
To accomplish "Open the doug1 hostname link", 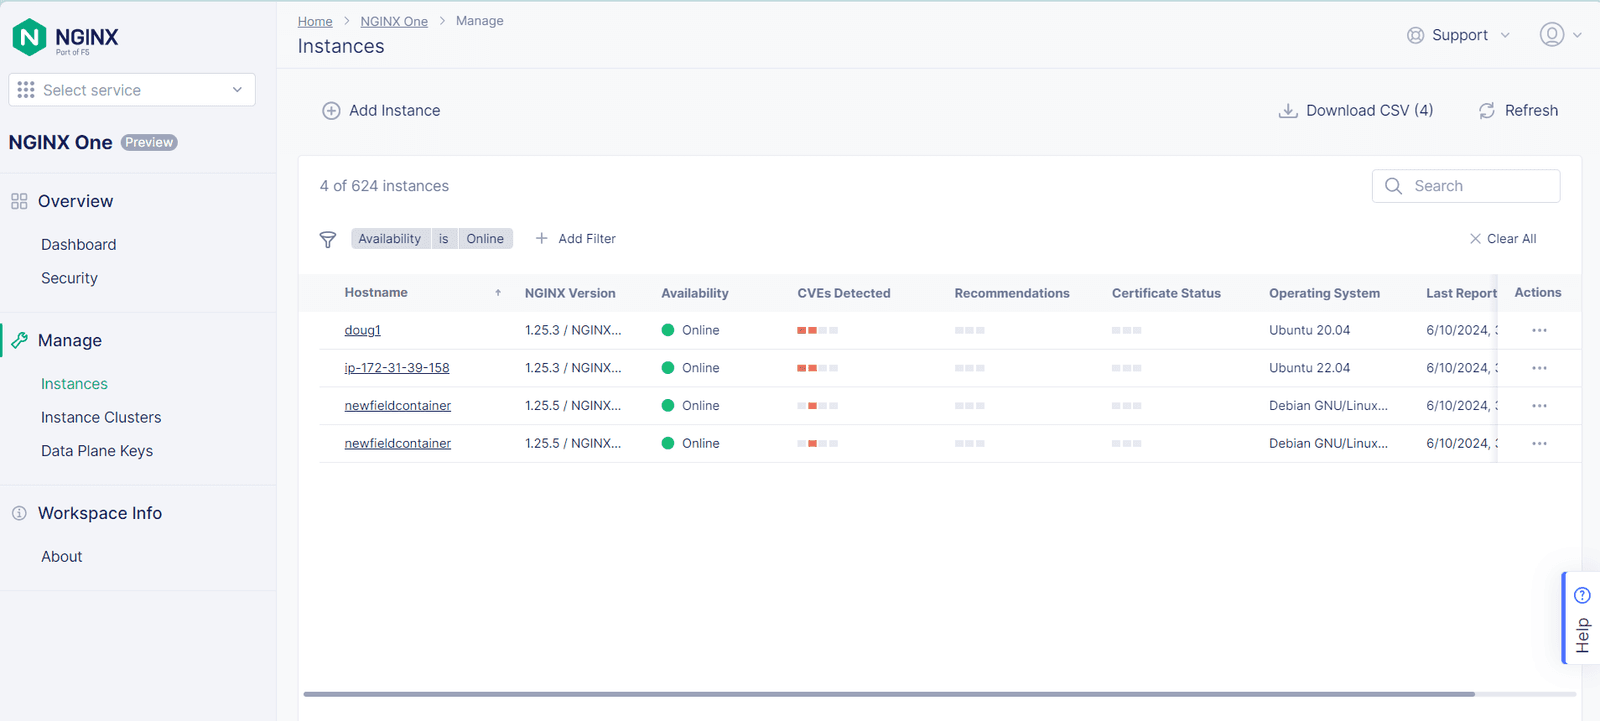I will (x=362, y=331).
